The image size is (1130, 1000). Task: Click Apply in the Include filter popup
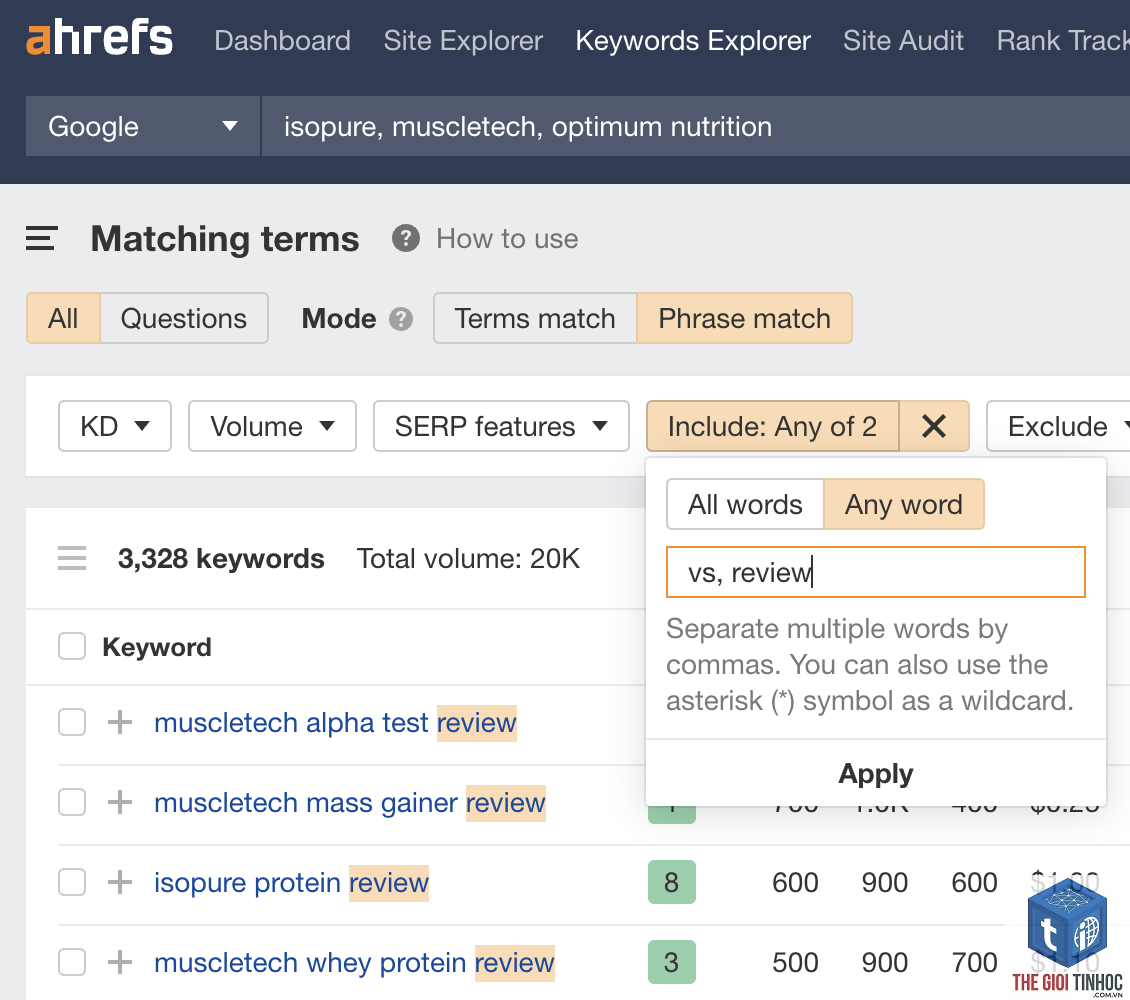(876, 773)
